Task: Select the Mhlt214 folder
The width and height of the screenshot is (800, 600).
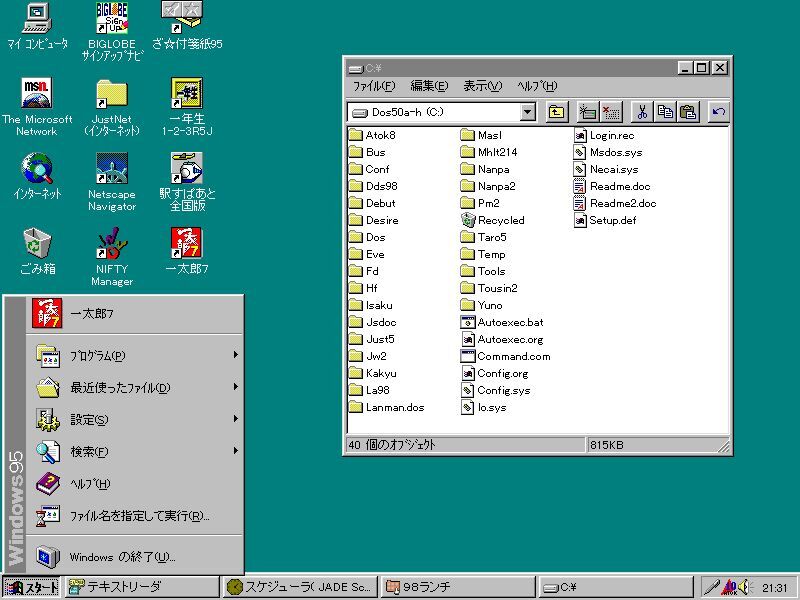Action: pos(489,152)
